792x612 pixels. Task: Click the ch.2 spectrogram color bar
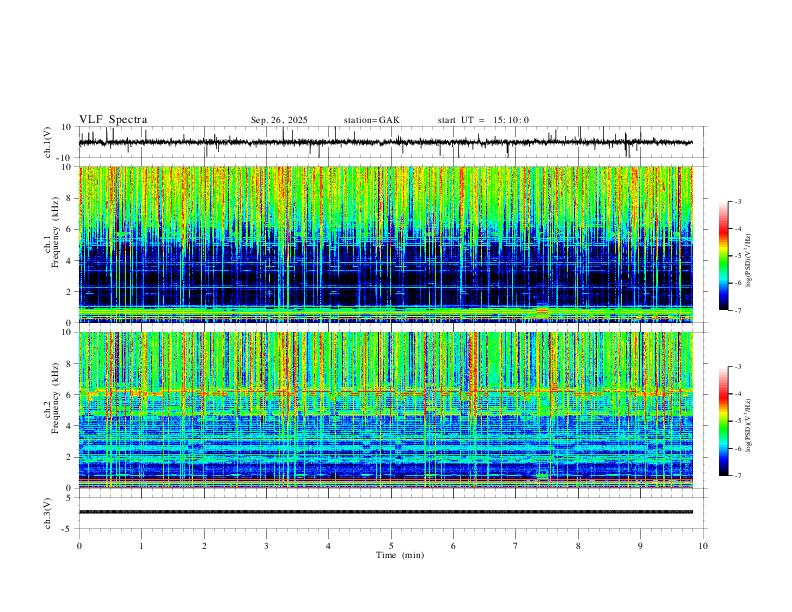pyautogui.click(x=724, y=421)
